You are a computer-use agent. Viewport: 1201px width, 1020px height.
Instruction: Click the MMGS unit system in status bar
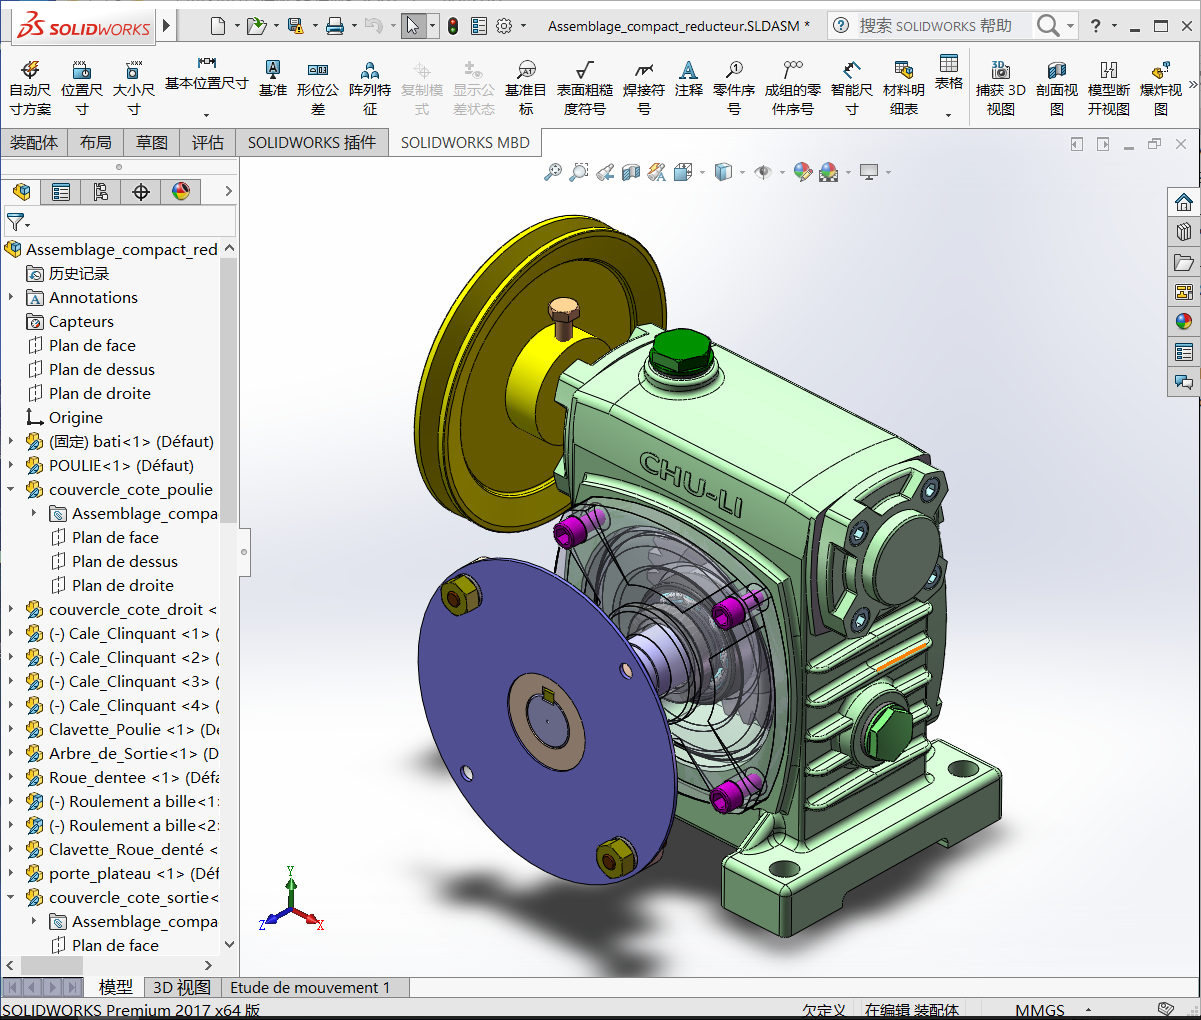(x=1040, y=1010)
